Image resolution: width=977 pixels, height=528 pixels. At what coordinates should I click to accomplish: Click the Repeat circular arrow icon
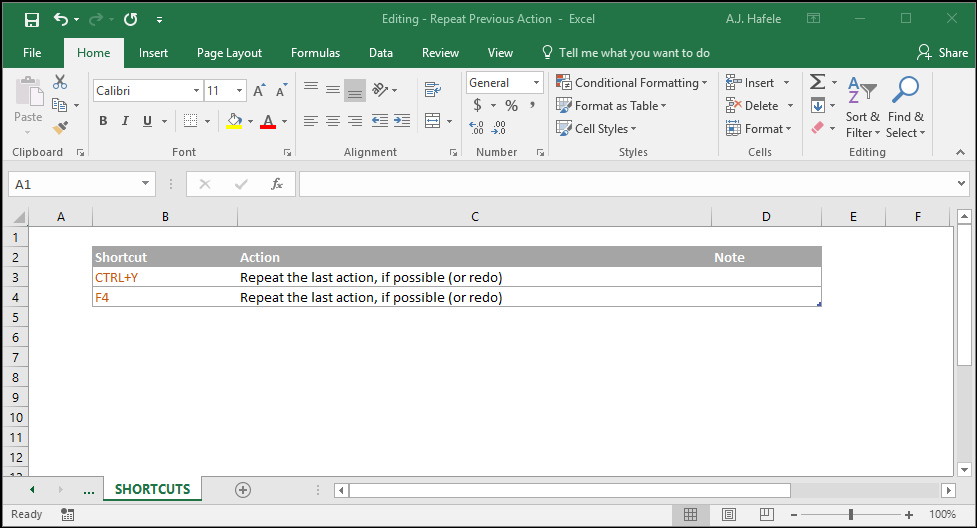click(130, 19)
